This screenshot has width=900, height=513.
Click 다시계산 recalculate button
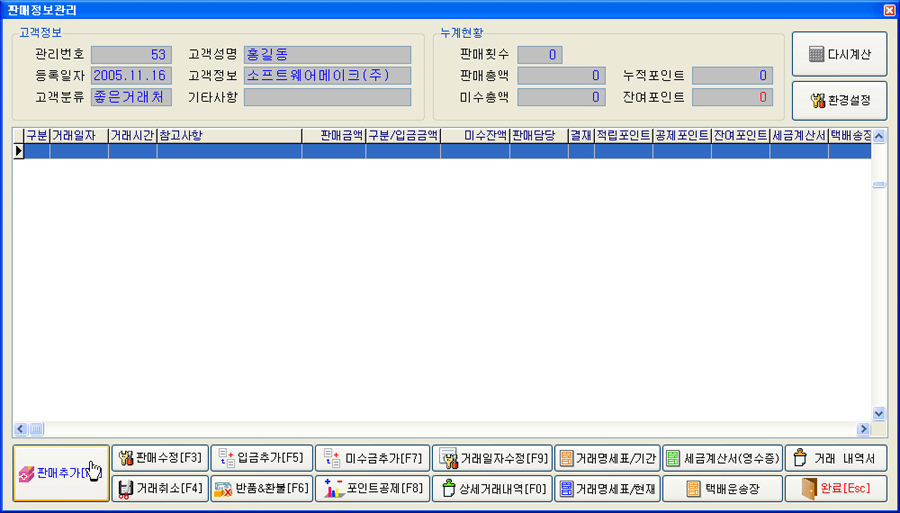[840, 54]
